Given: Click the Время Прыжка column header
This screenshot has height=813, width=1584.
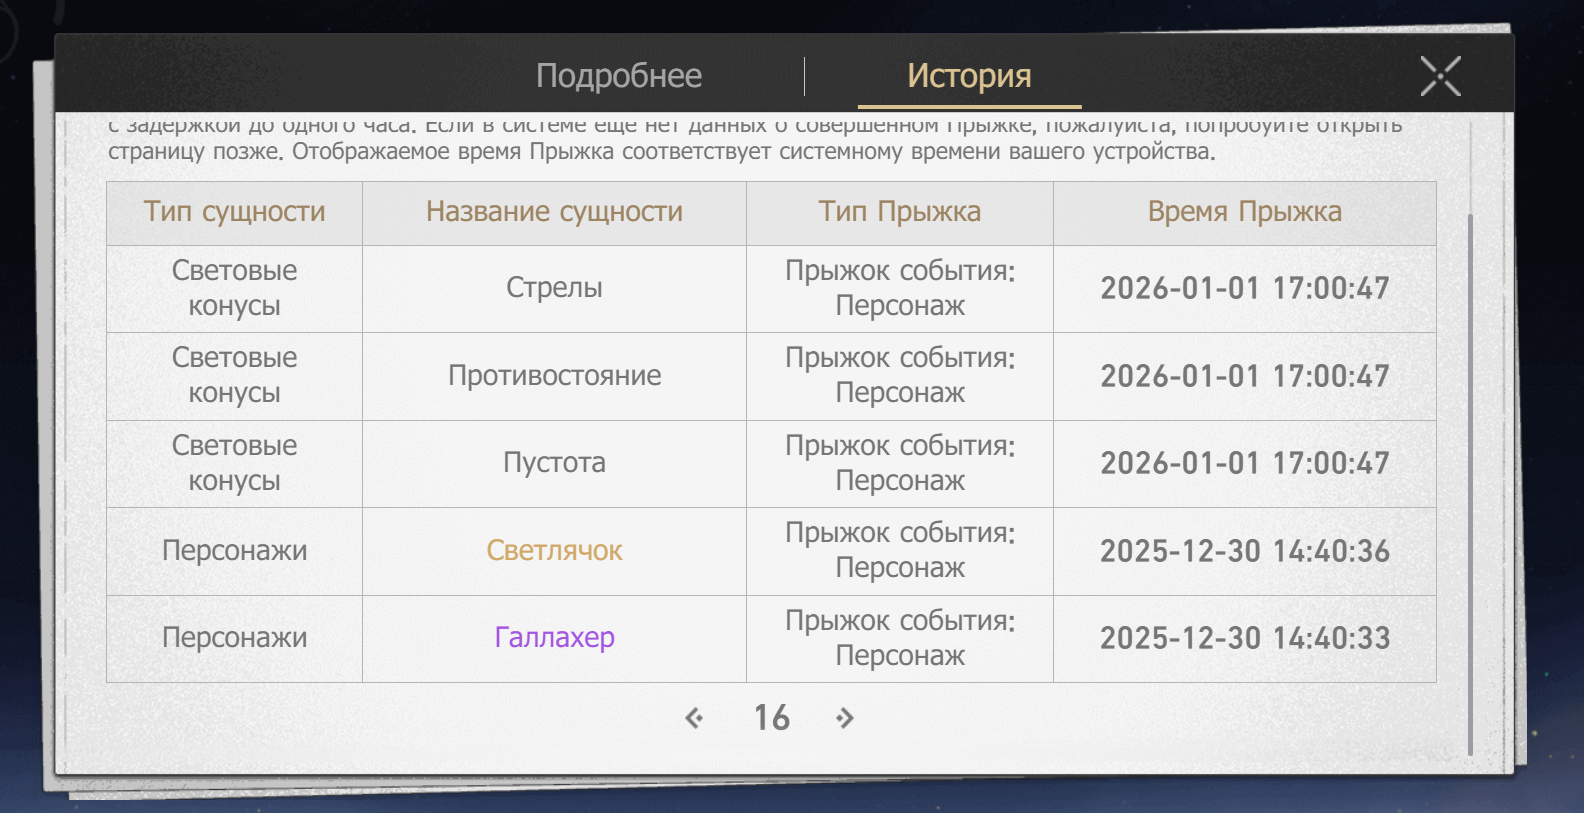Looking at the screenshot, I should (1245, 212).
